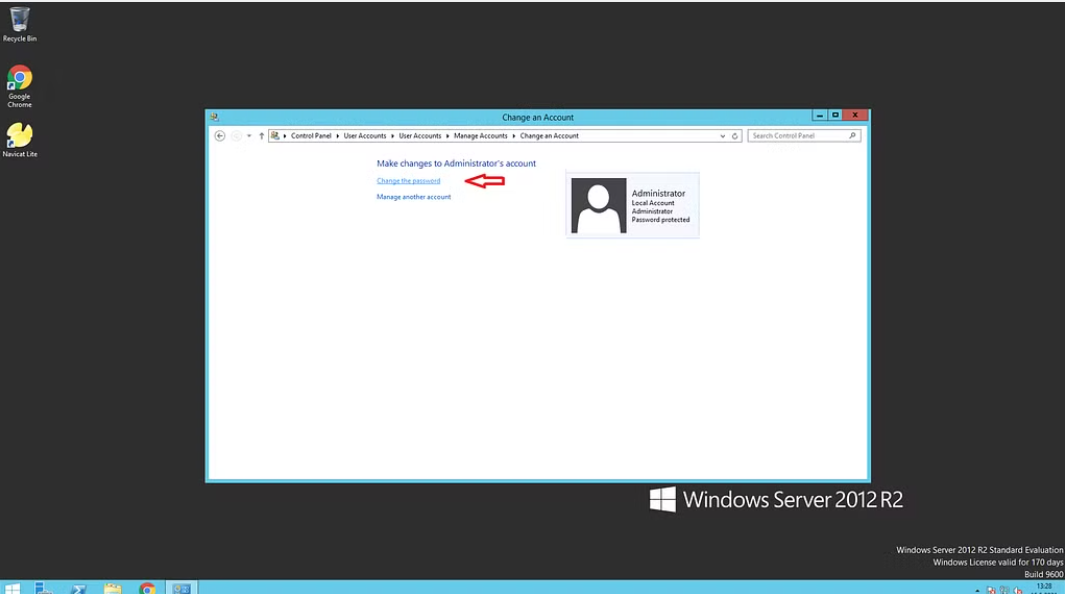The image size is (1065, 594).
Task: Minimize the Change an Account window
Action: pos(820,116)
